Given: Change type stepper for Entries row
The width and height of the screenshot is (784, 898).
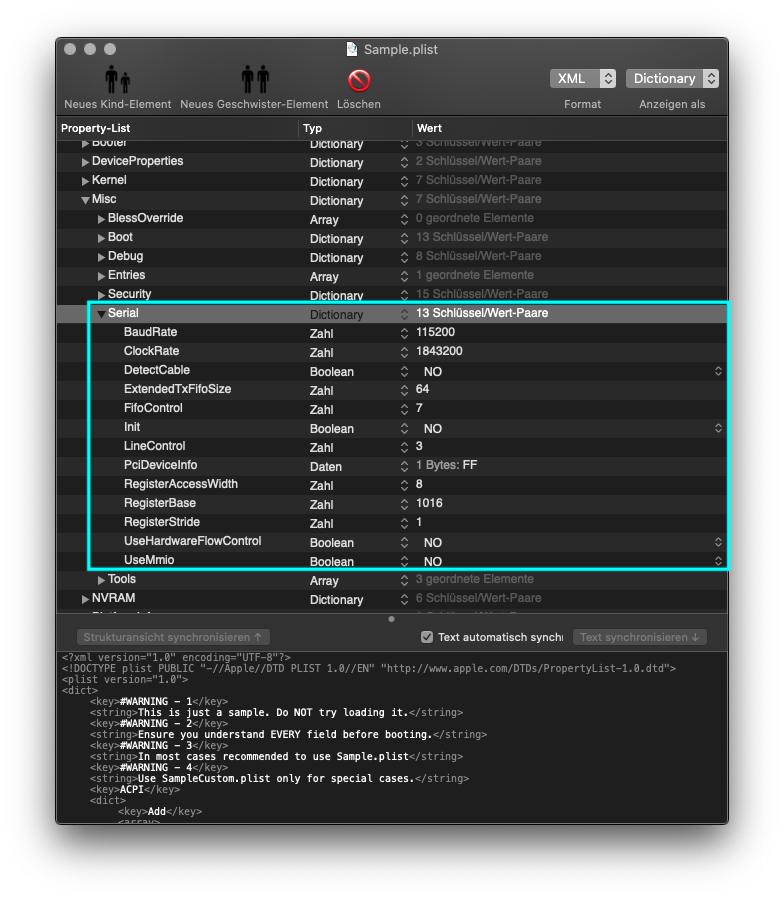Looking at the screenshot, I should point(404,276).
